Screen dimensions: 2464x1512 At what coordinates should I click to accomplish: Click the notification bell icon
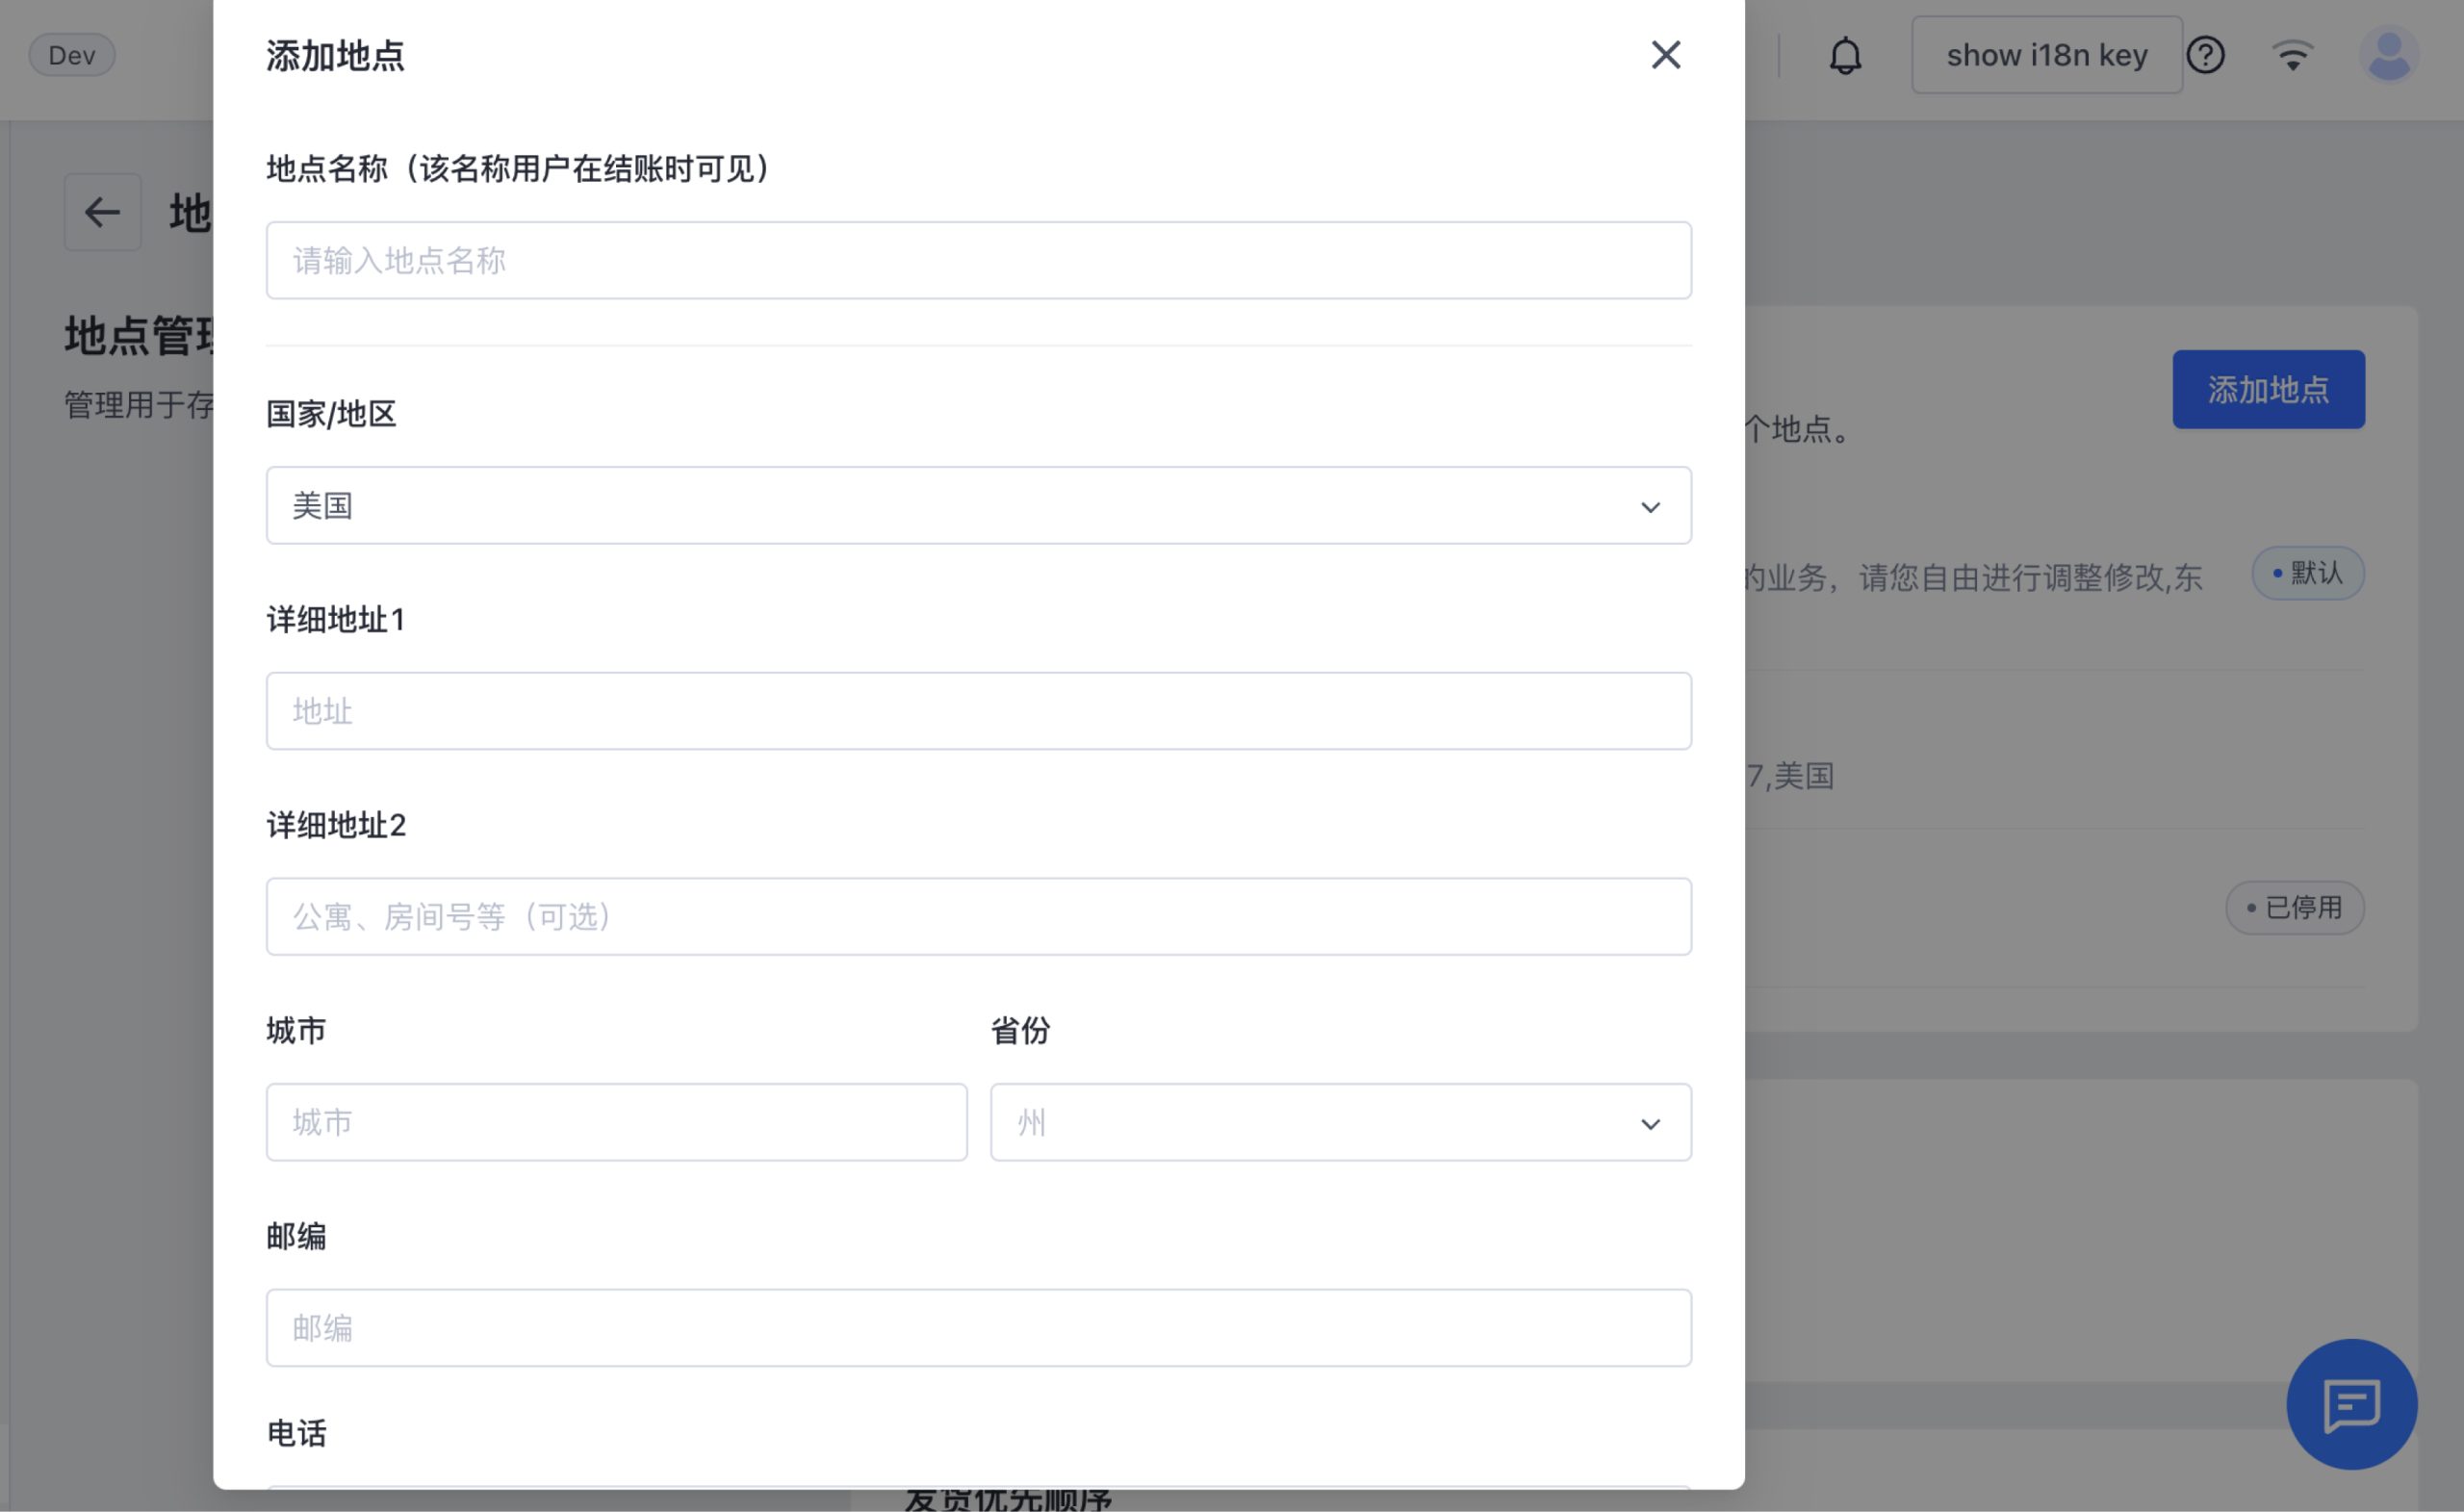click(x=1845, y=55)
